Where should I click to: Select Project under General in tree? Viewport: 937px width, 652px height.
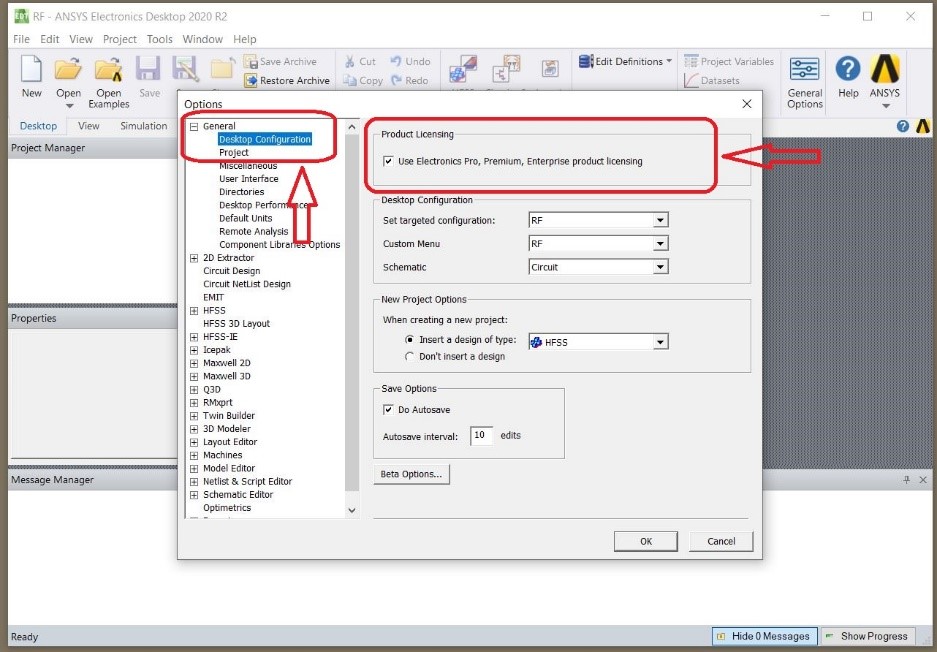click(234, 152)
